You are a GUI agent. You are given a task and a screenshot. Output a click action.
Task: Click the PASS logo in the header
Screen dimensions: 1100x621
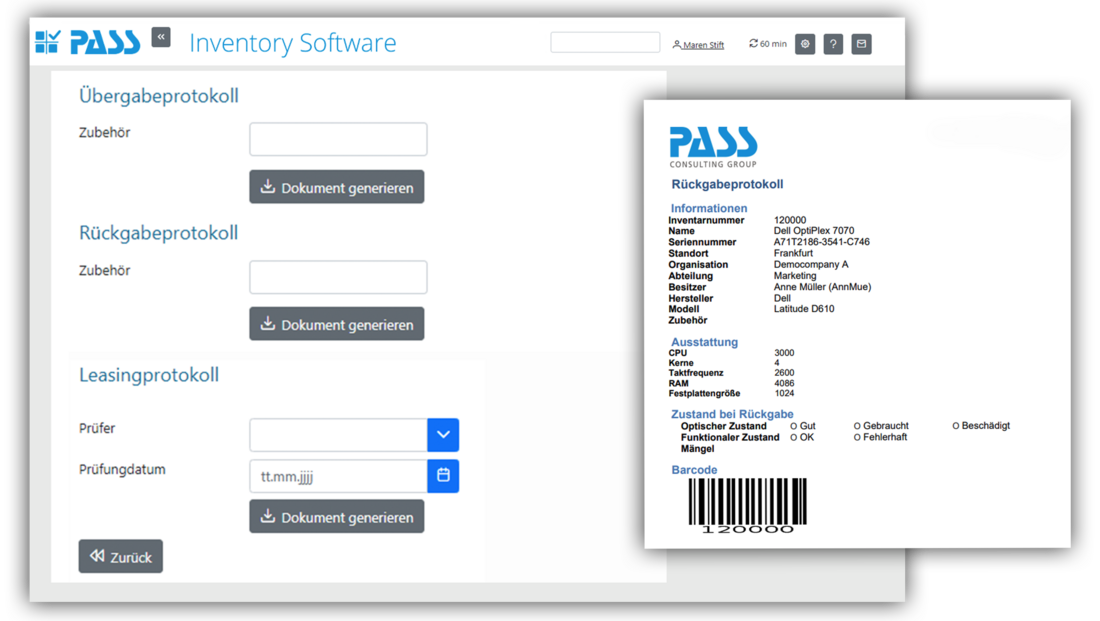coord(87,42)
